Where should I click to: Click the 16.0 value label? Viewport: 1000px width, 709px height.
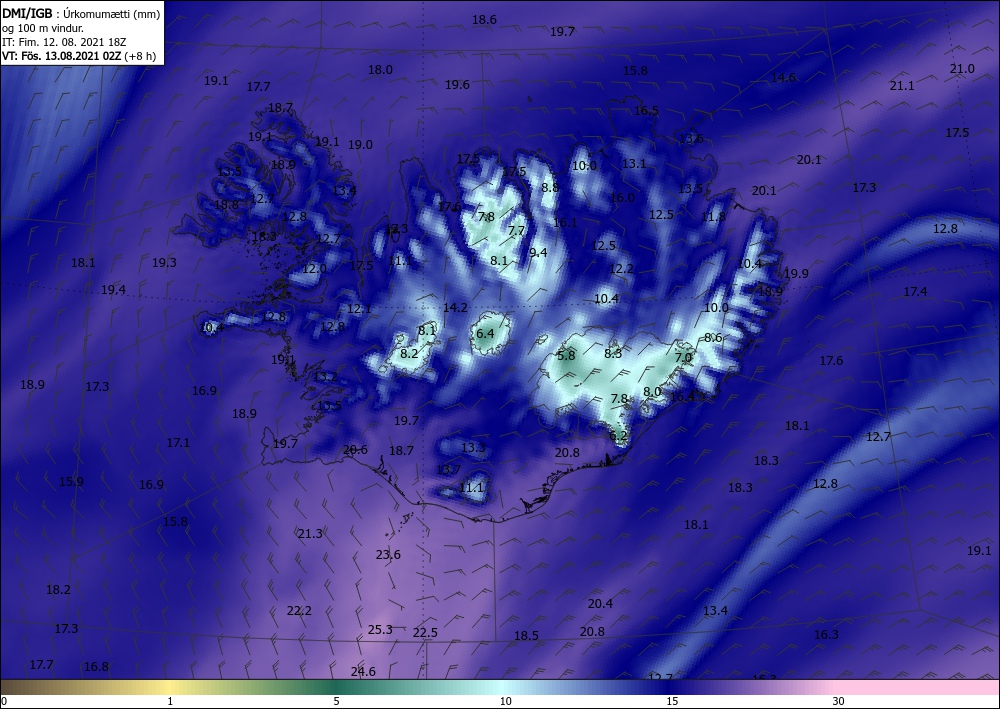pyautogui.click(x=622, y=198)
